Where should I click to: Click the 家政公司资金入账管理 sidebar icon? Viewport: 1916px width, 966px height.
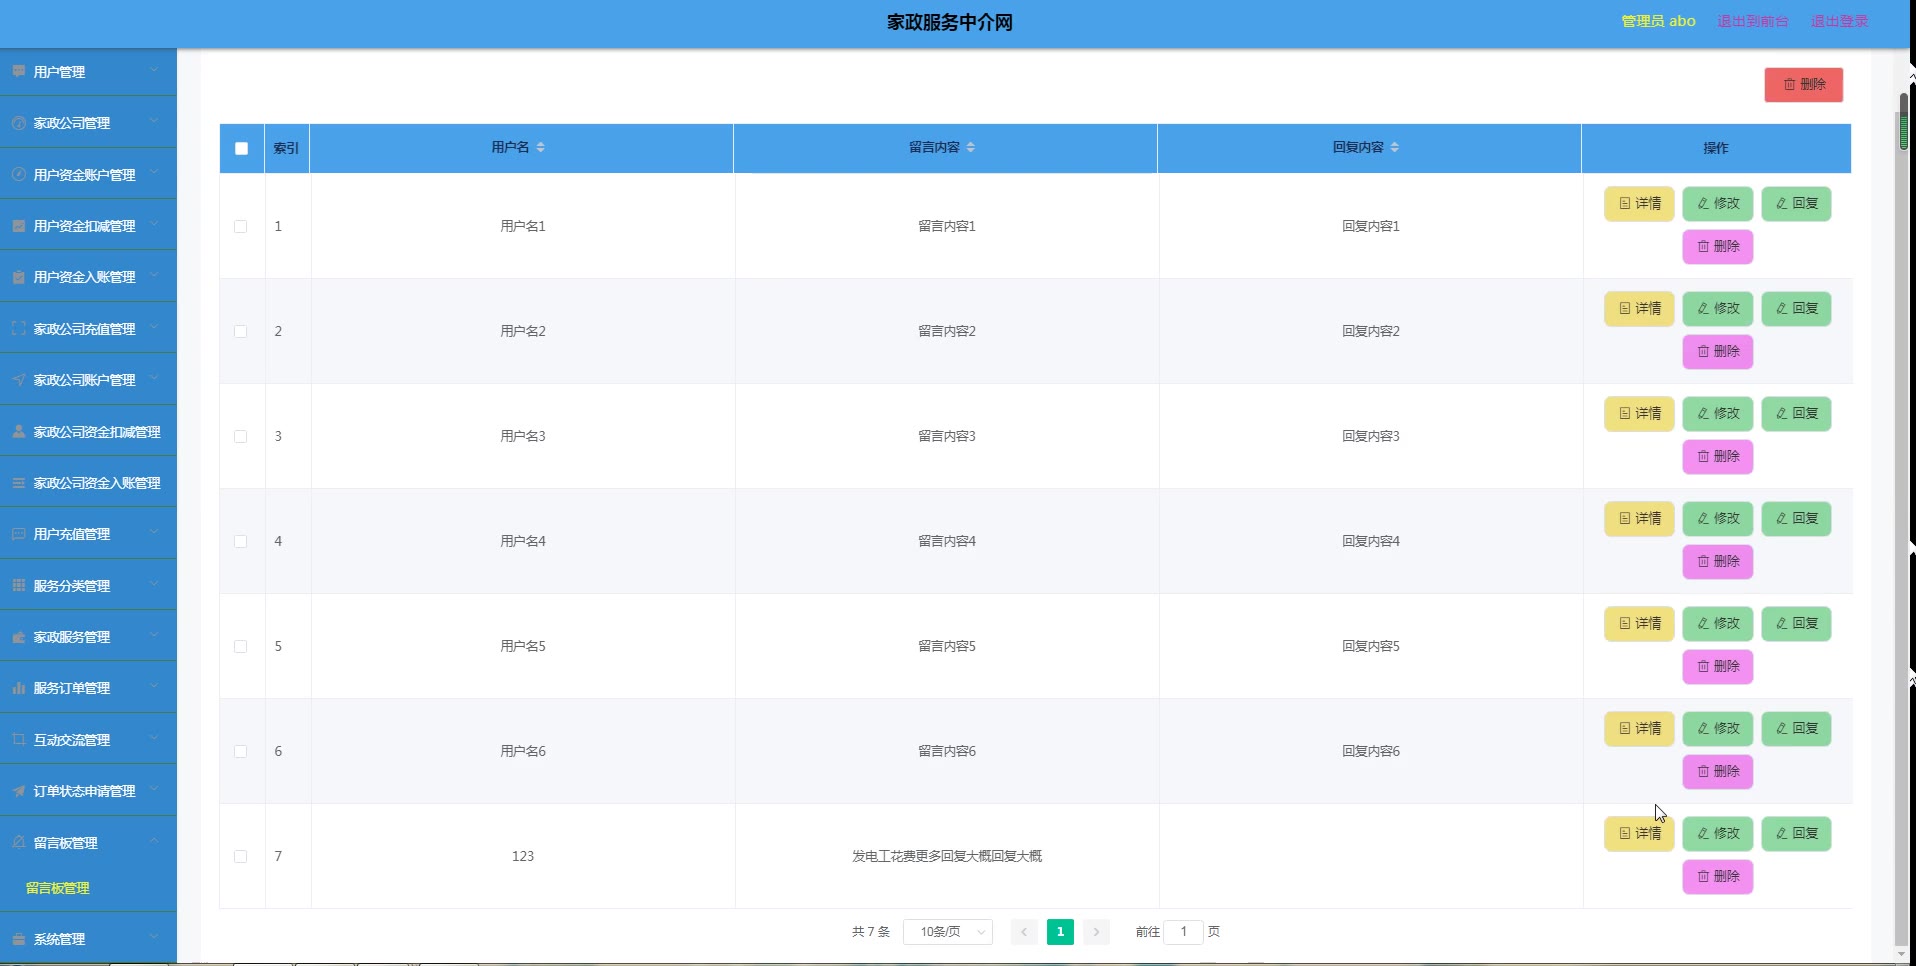19,483
